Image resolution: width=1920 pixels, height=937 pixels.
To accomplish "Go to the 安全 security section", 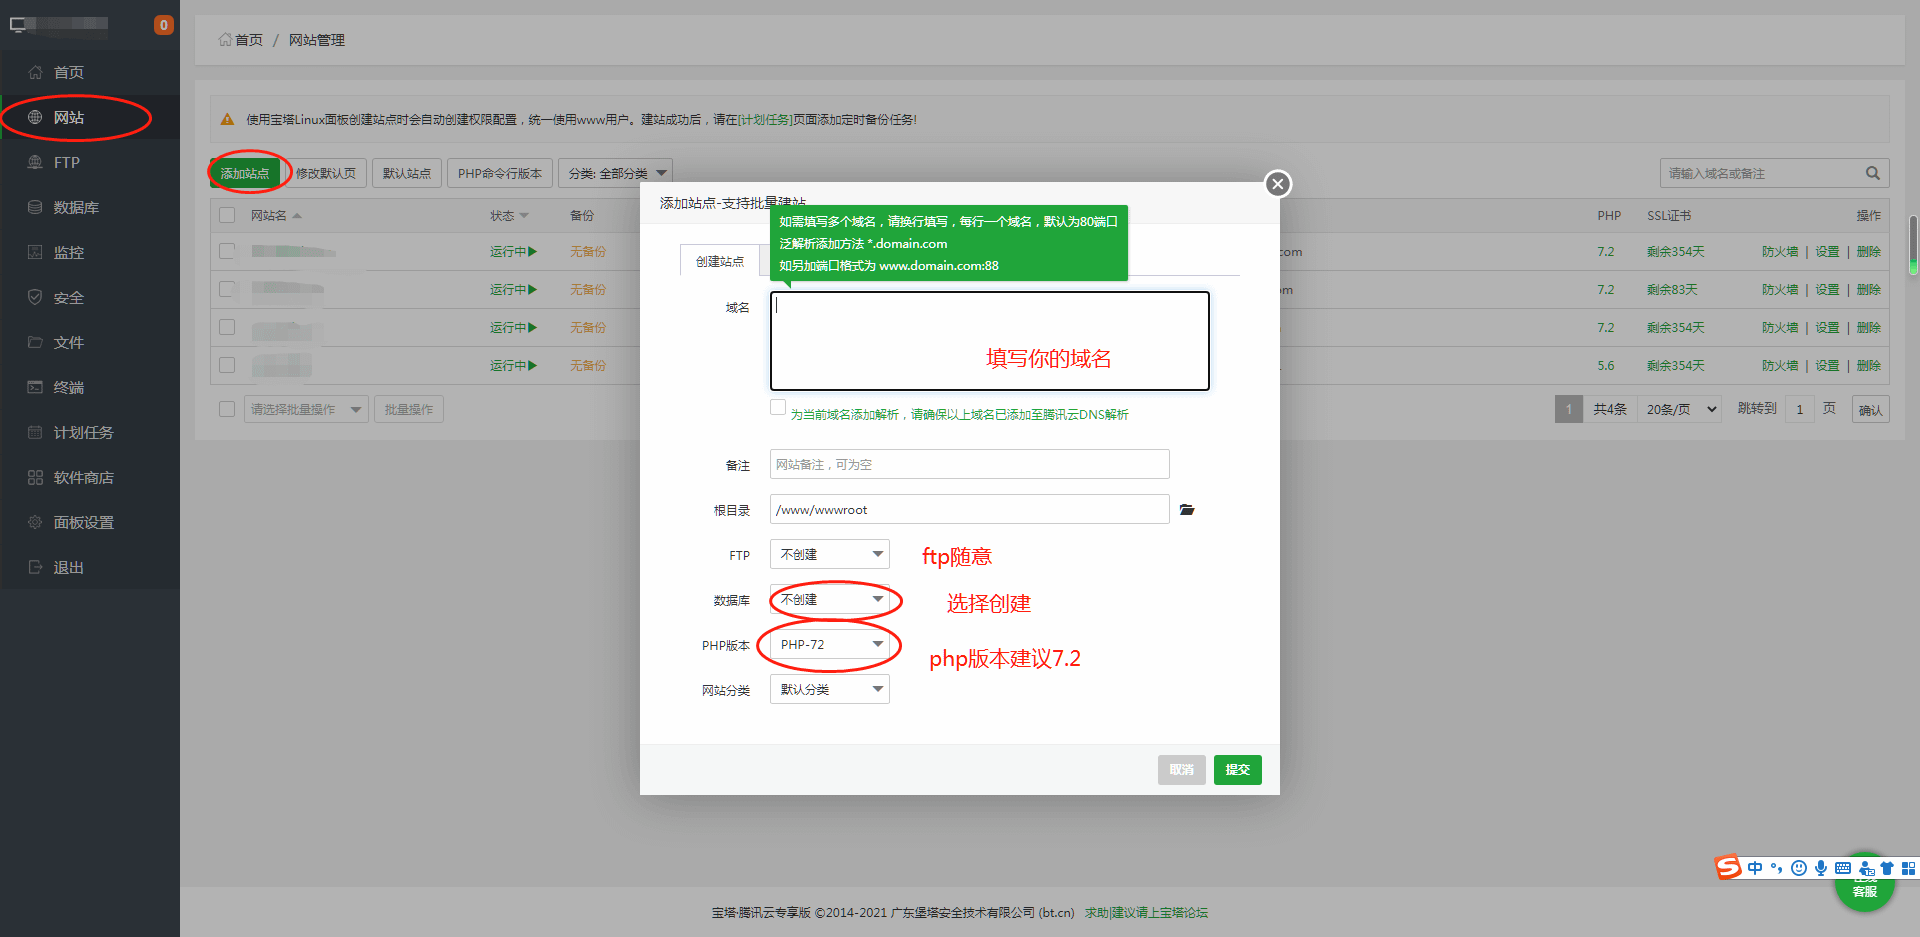I will (x=67, y=297).
